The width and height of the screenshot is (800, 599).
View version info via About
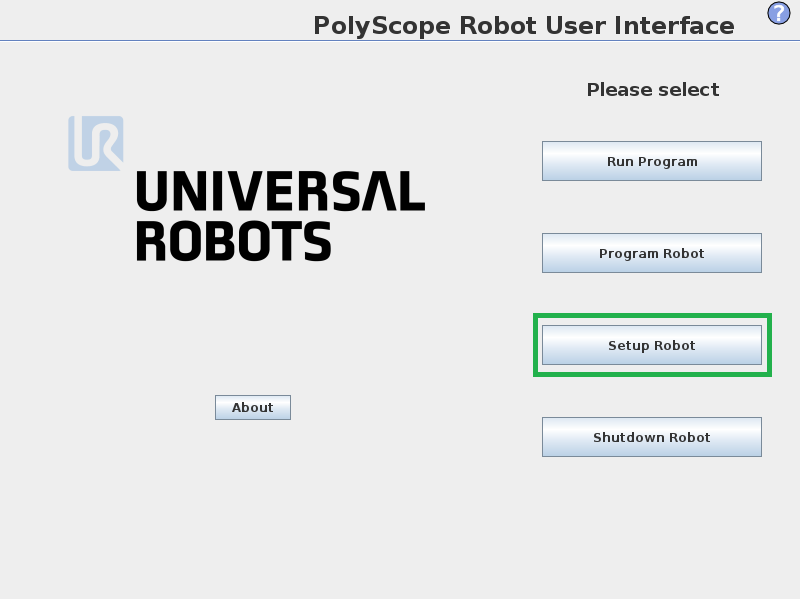[x=252, y=407]
